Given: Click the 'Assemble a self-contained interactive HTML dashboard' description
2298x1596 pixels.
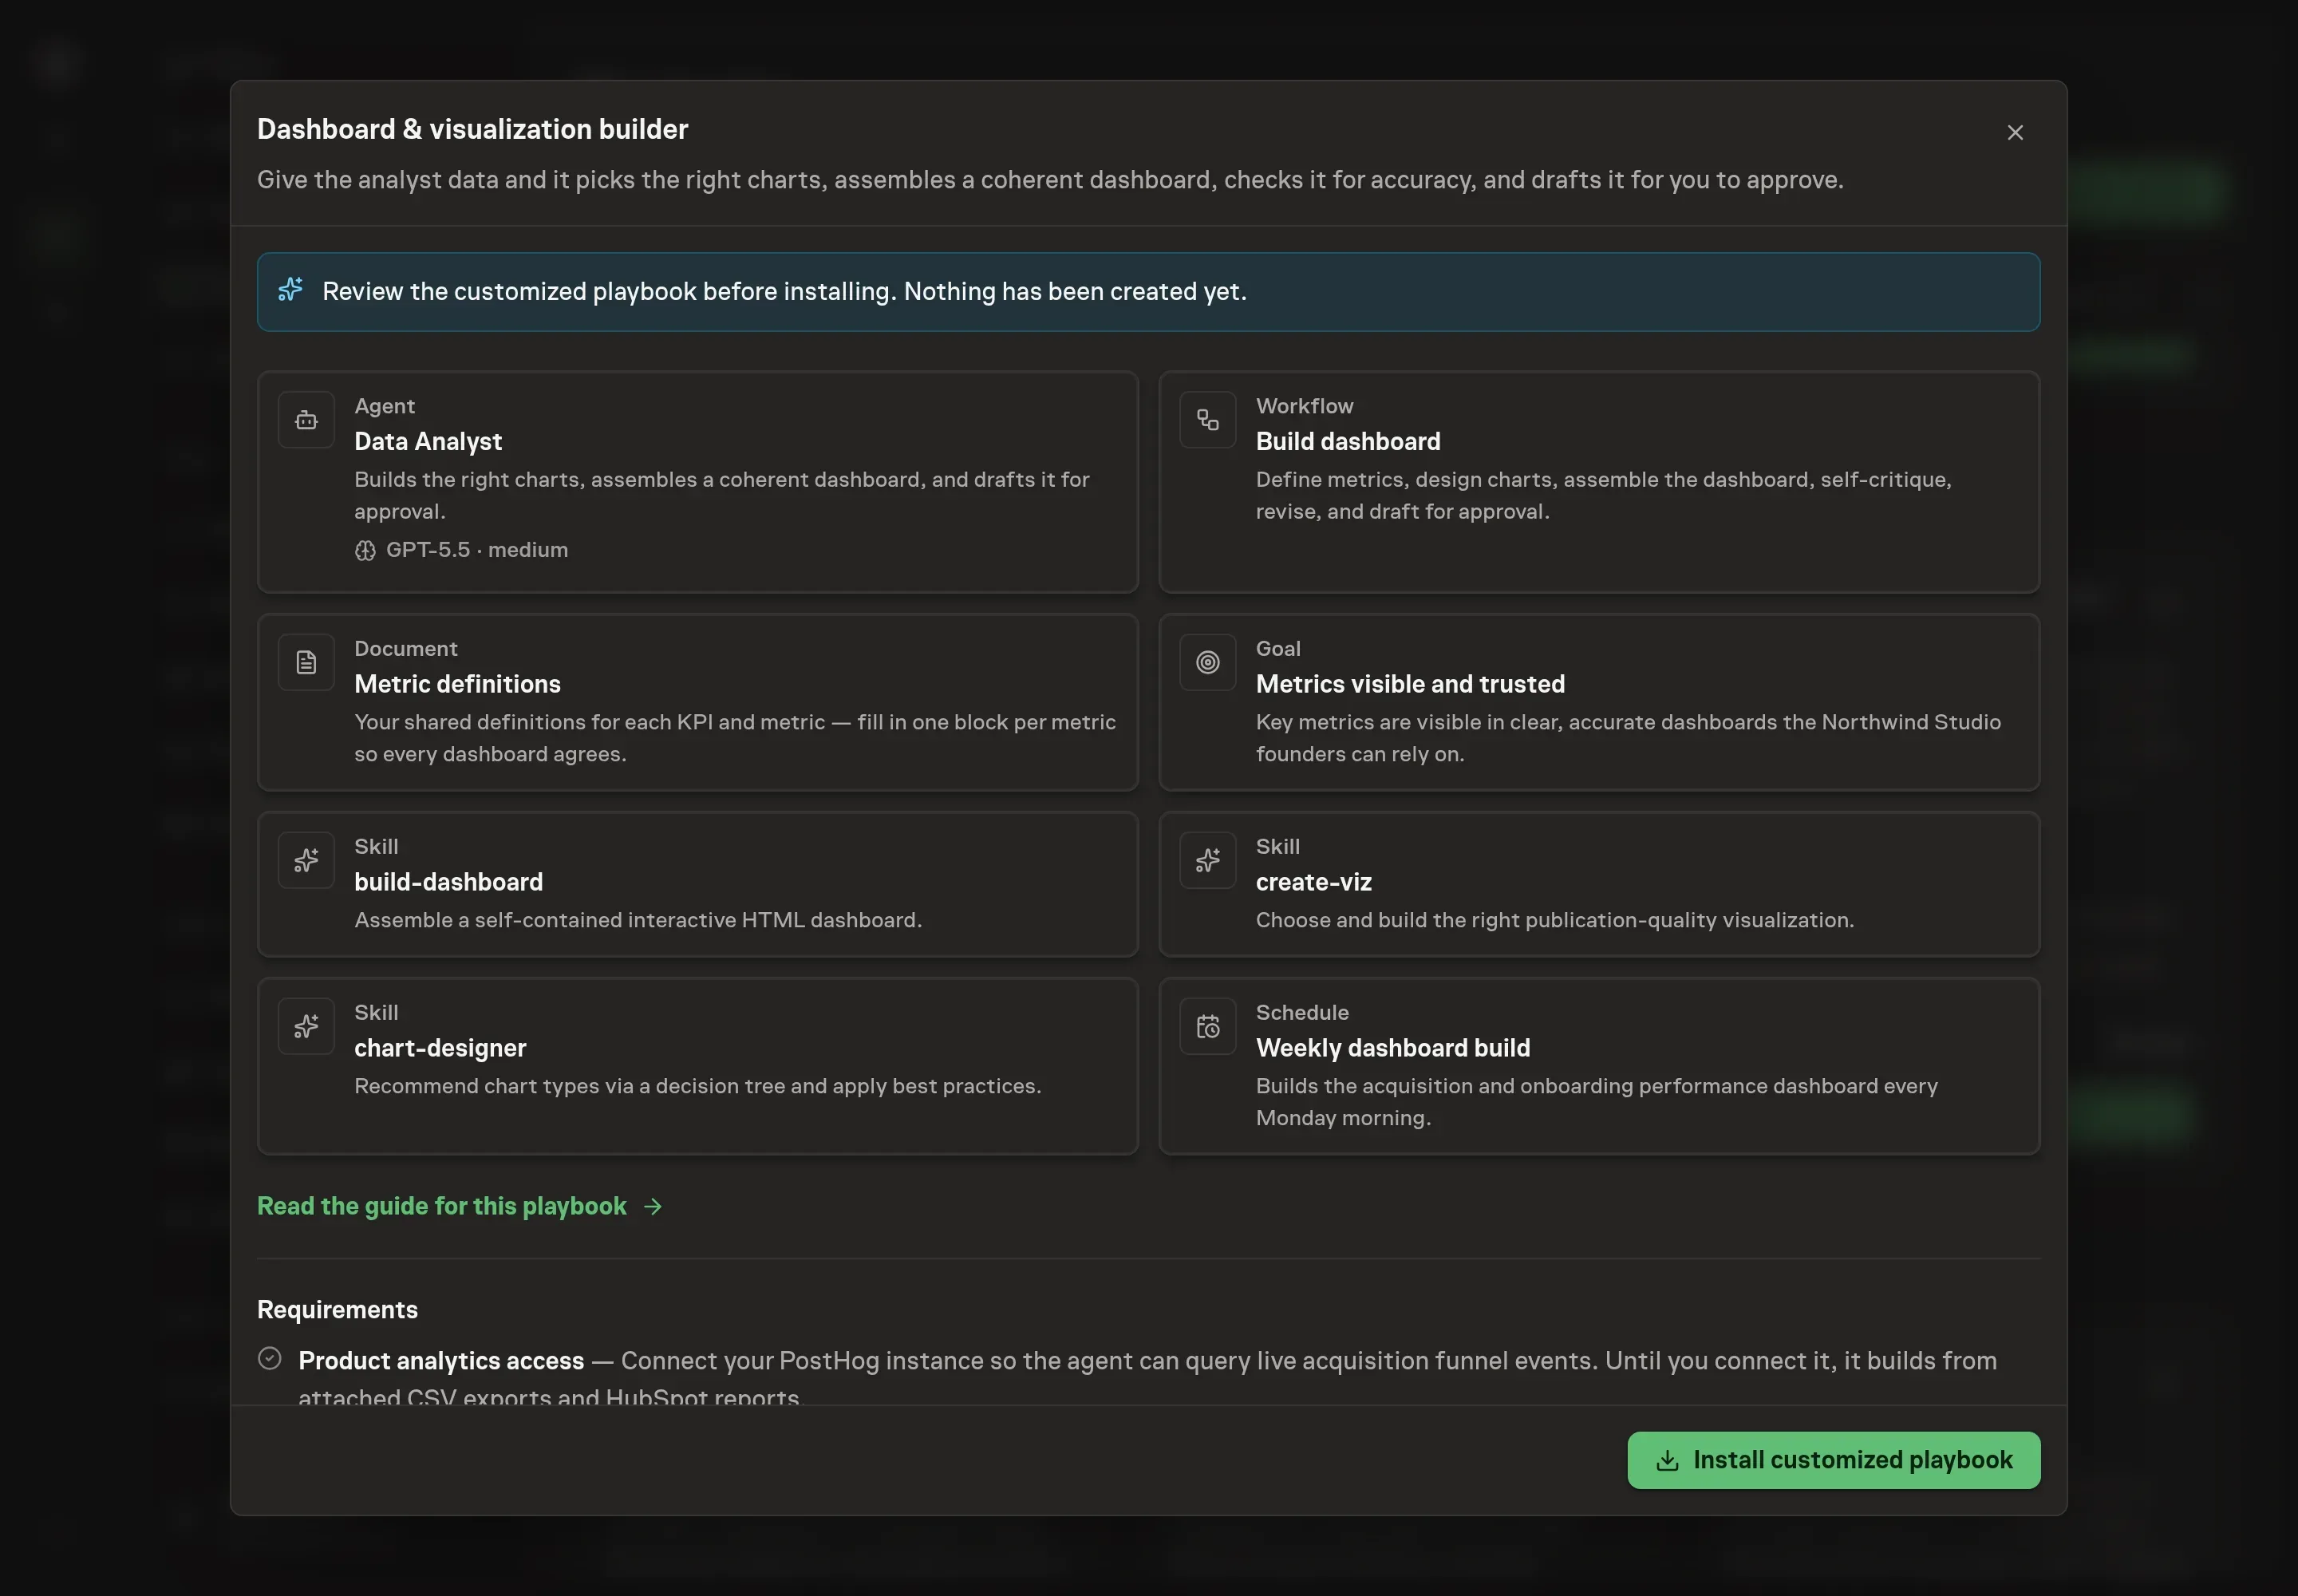Looking at the screenshot, I should (x=638, y=920).
